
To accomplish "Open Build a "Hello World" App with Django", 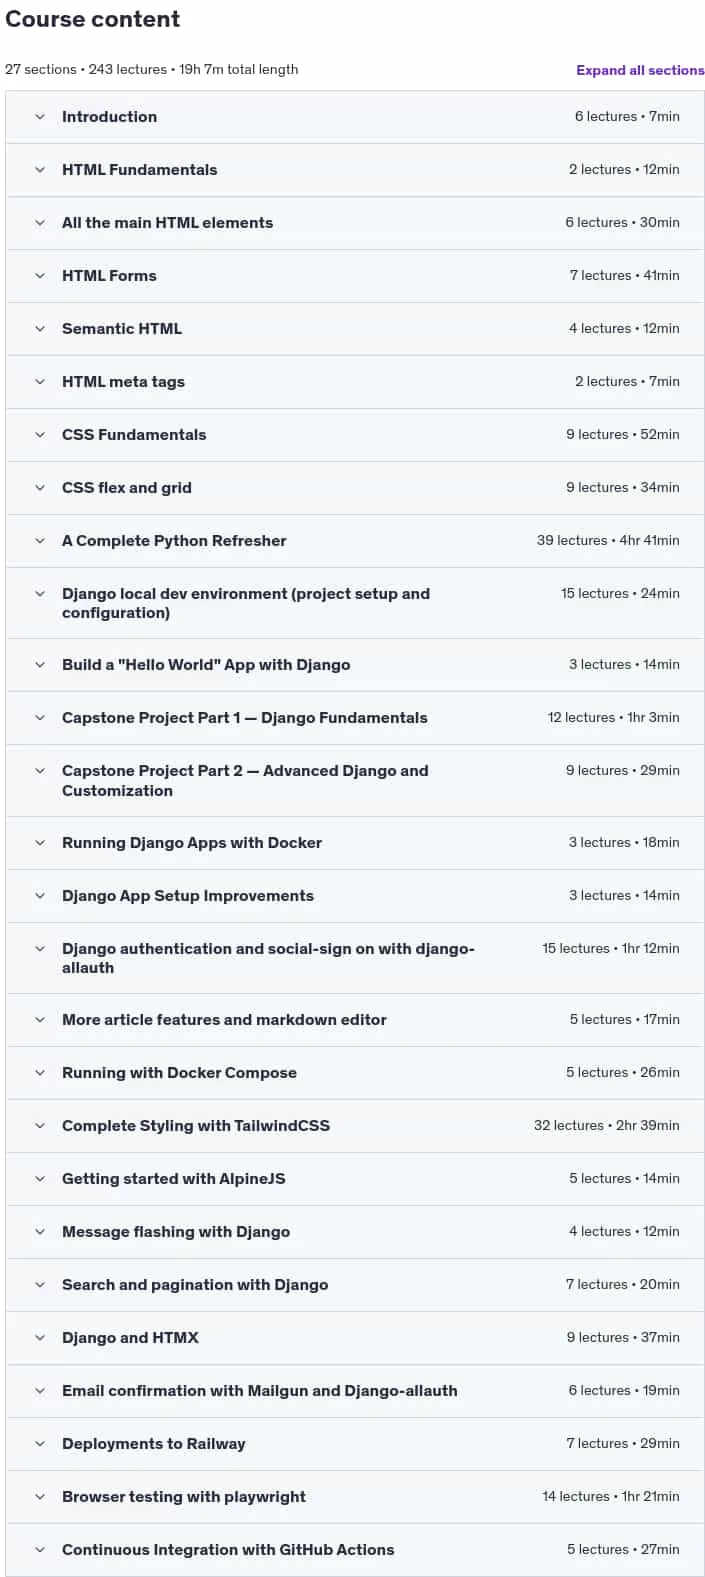I will point(206,665).
